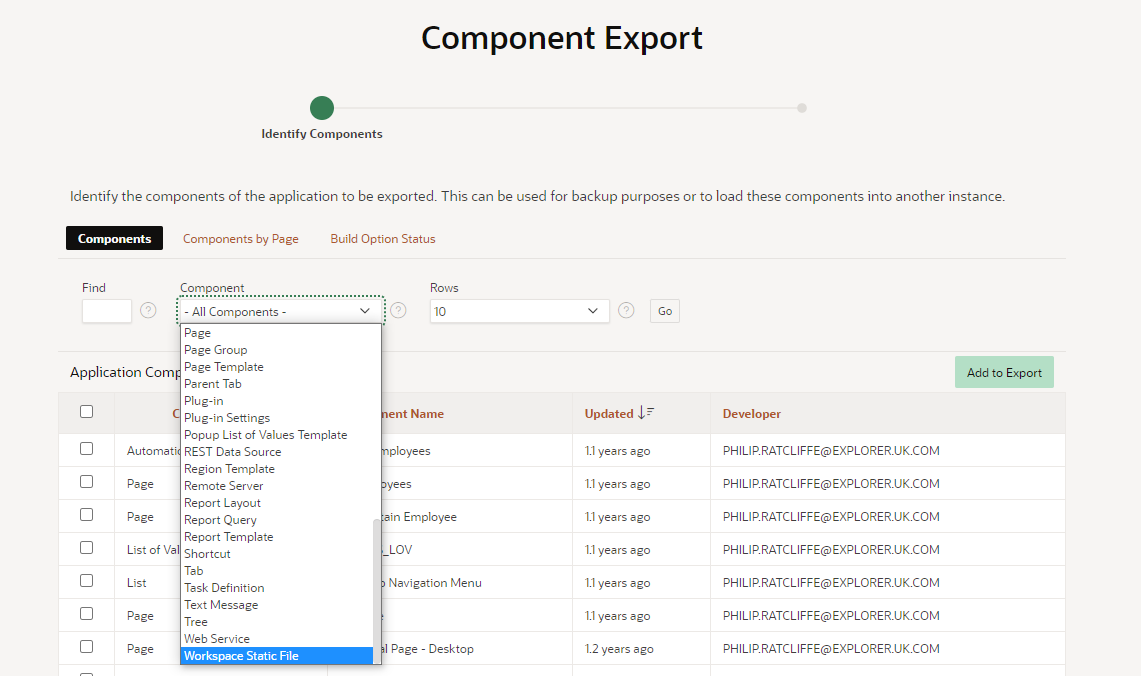Click developer email in Global Page row

[831, 648]
